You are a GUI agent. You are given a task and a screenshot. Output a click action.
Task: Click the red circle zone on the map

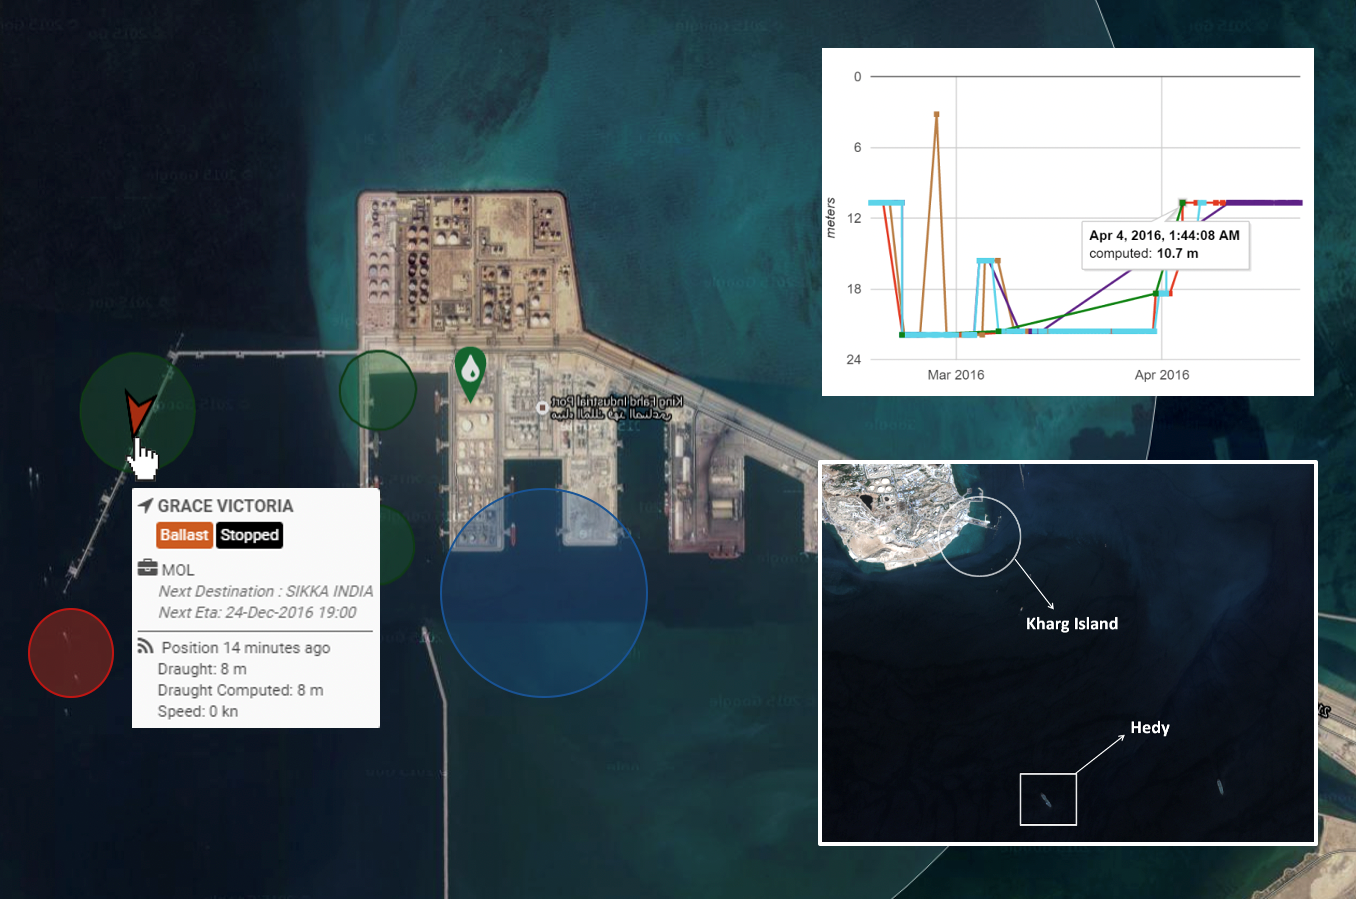pyautogui.click(x=71, y=652)
